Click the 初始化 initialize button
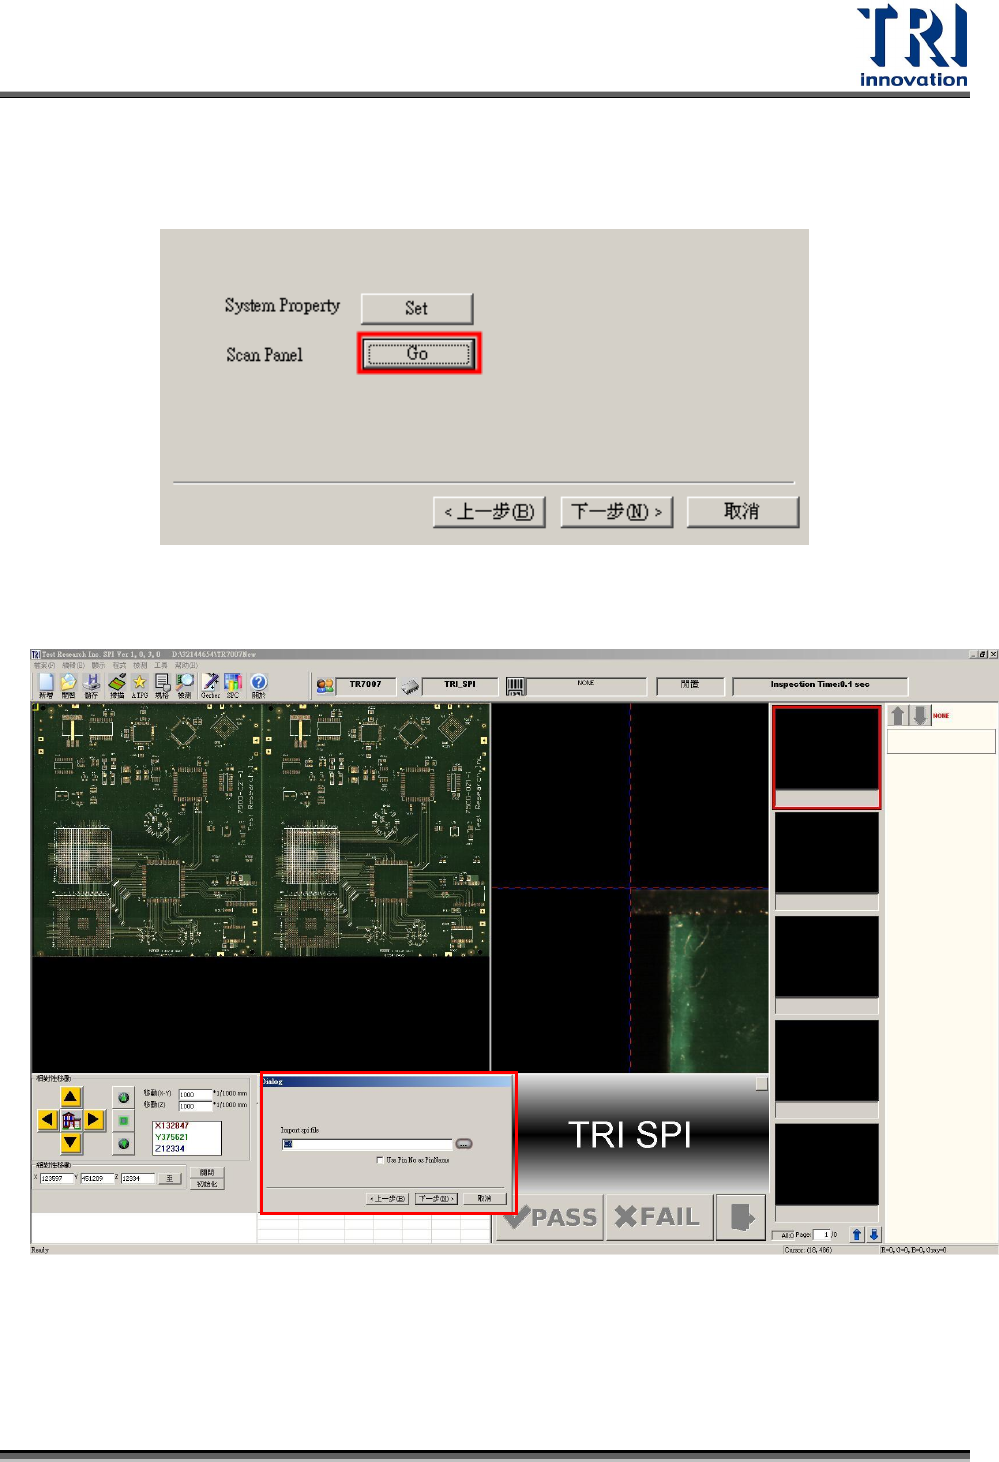The width and height of the screenshot is (999, 1462). pyautogui.click(x=207, y=1184)
